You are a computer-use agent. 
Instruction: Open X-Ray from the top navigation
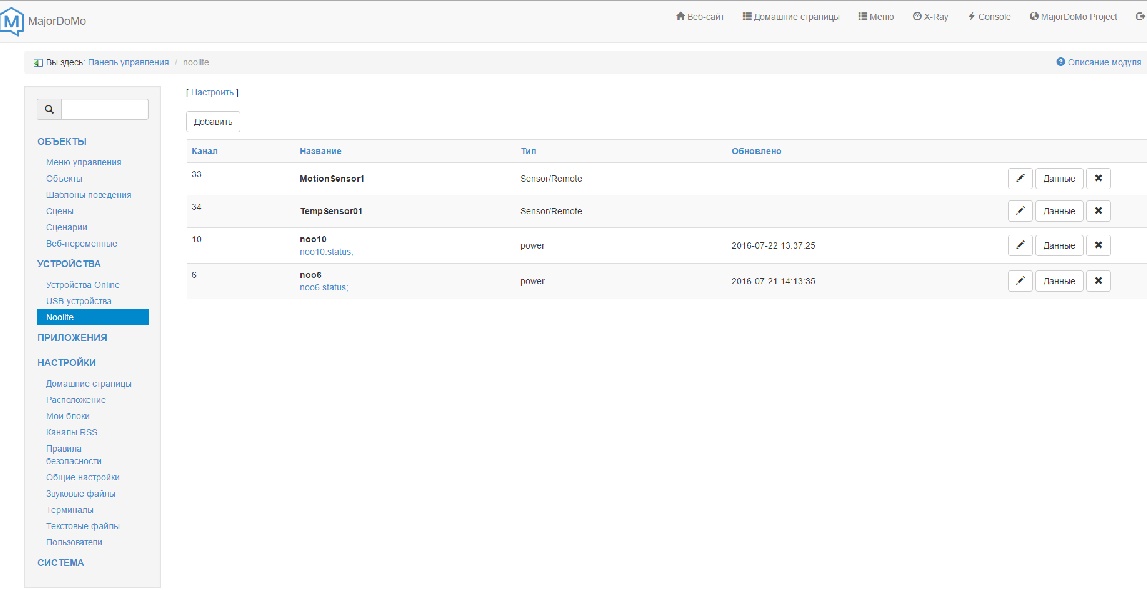click(930, 17)
